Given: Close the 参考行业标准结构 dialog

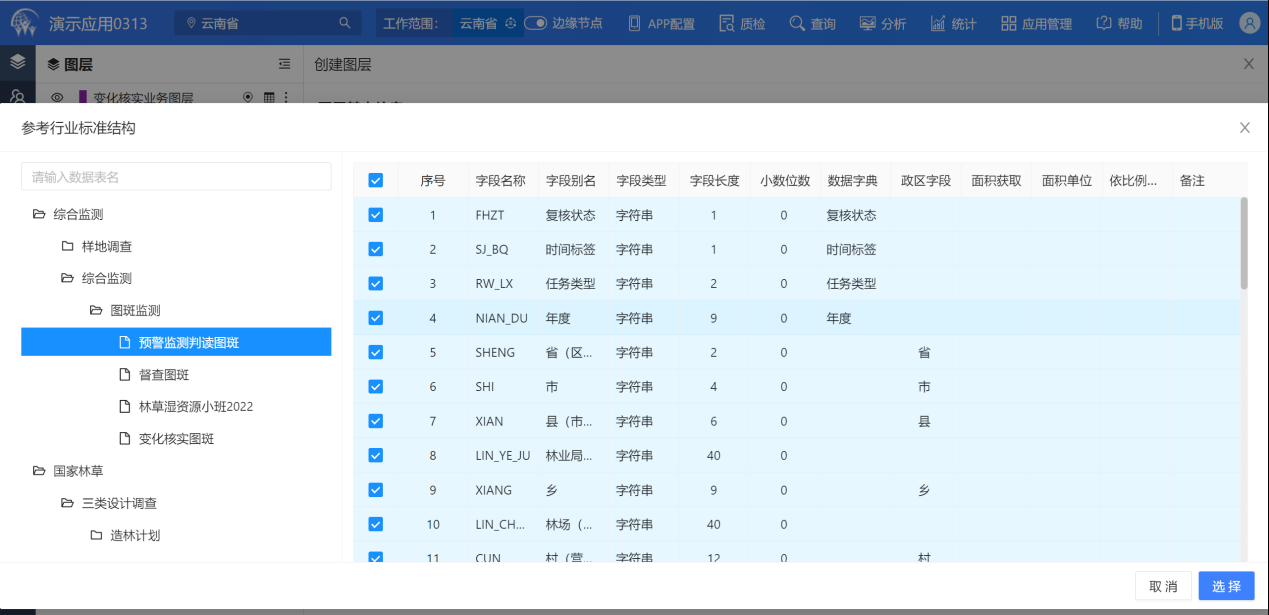Looking at the screenshot, I should point(1245,128).
